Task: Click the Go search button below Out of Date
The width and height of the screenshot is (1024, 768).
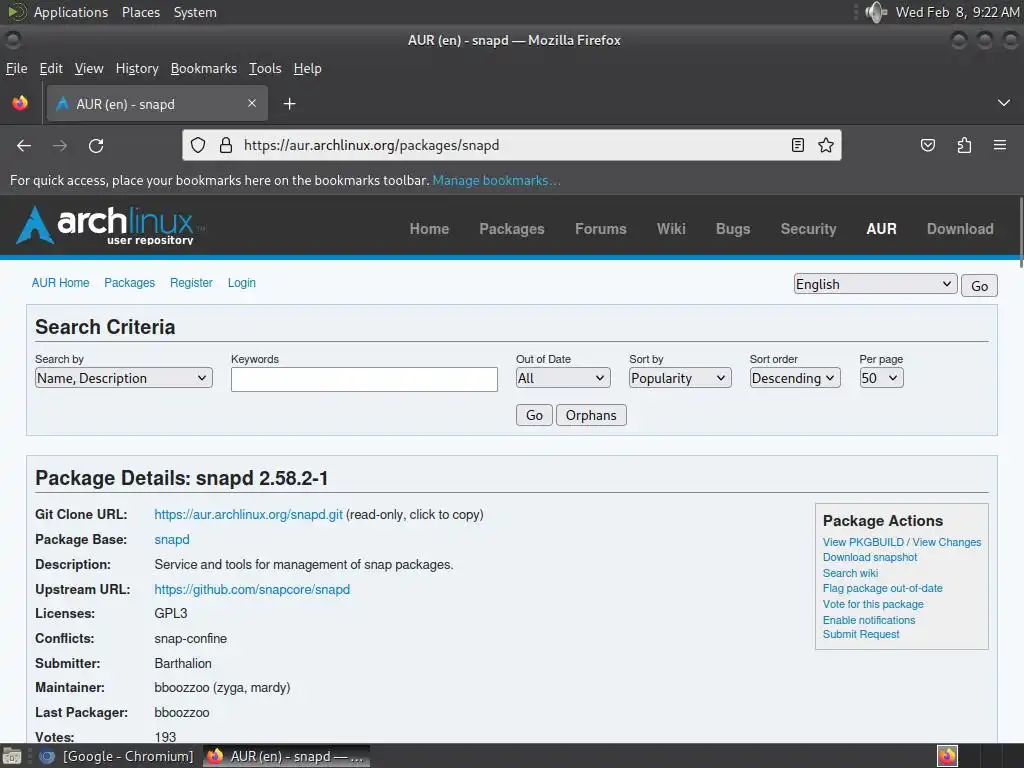Action: tap(534, 415)
